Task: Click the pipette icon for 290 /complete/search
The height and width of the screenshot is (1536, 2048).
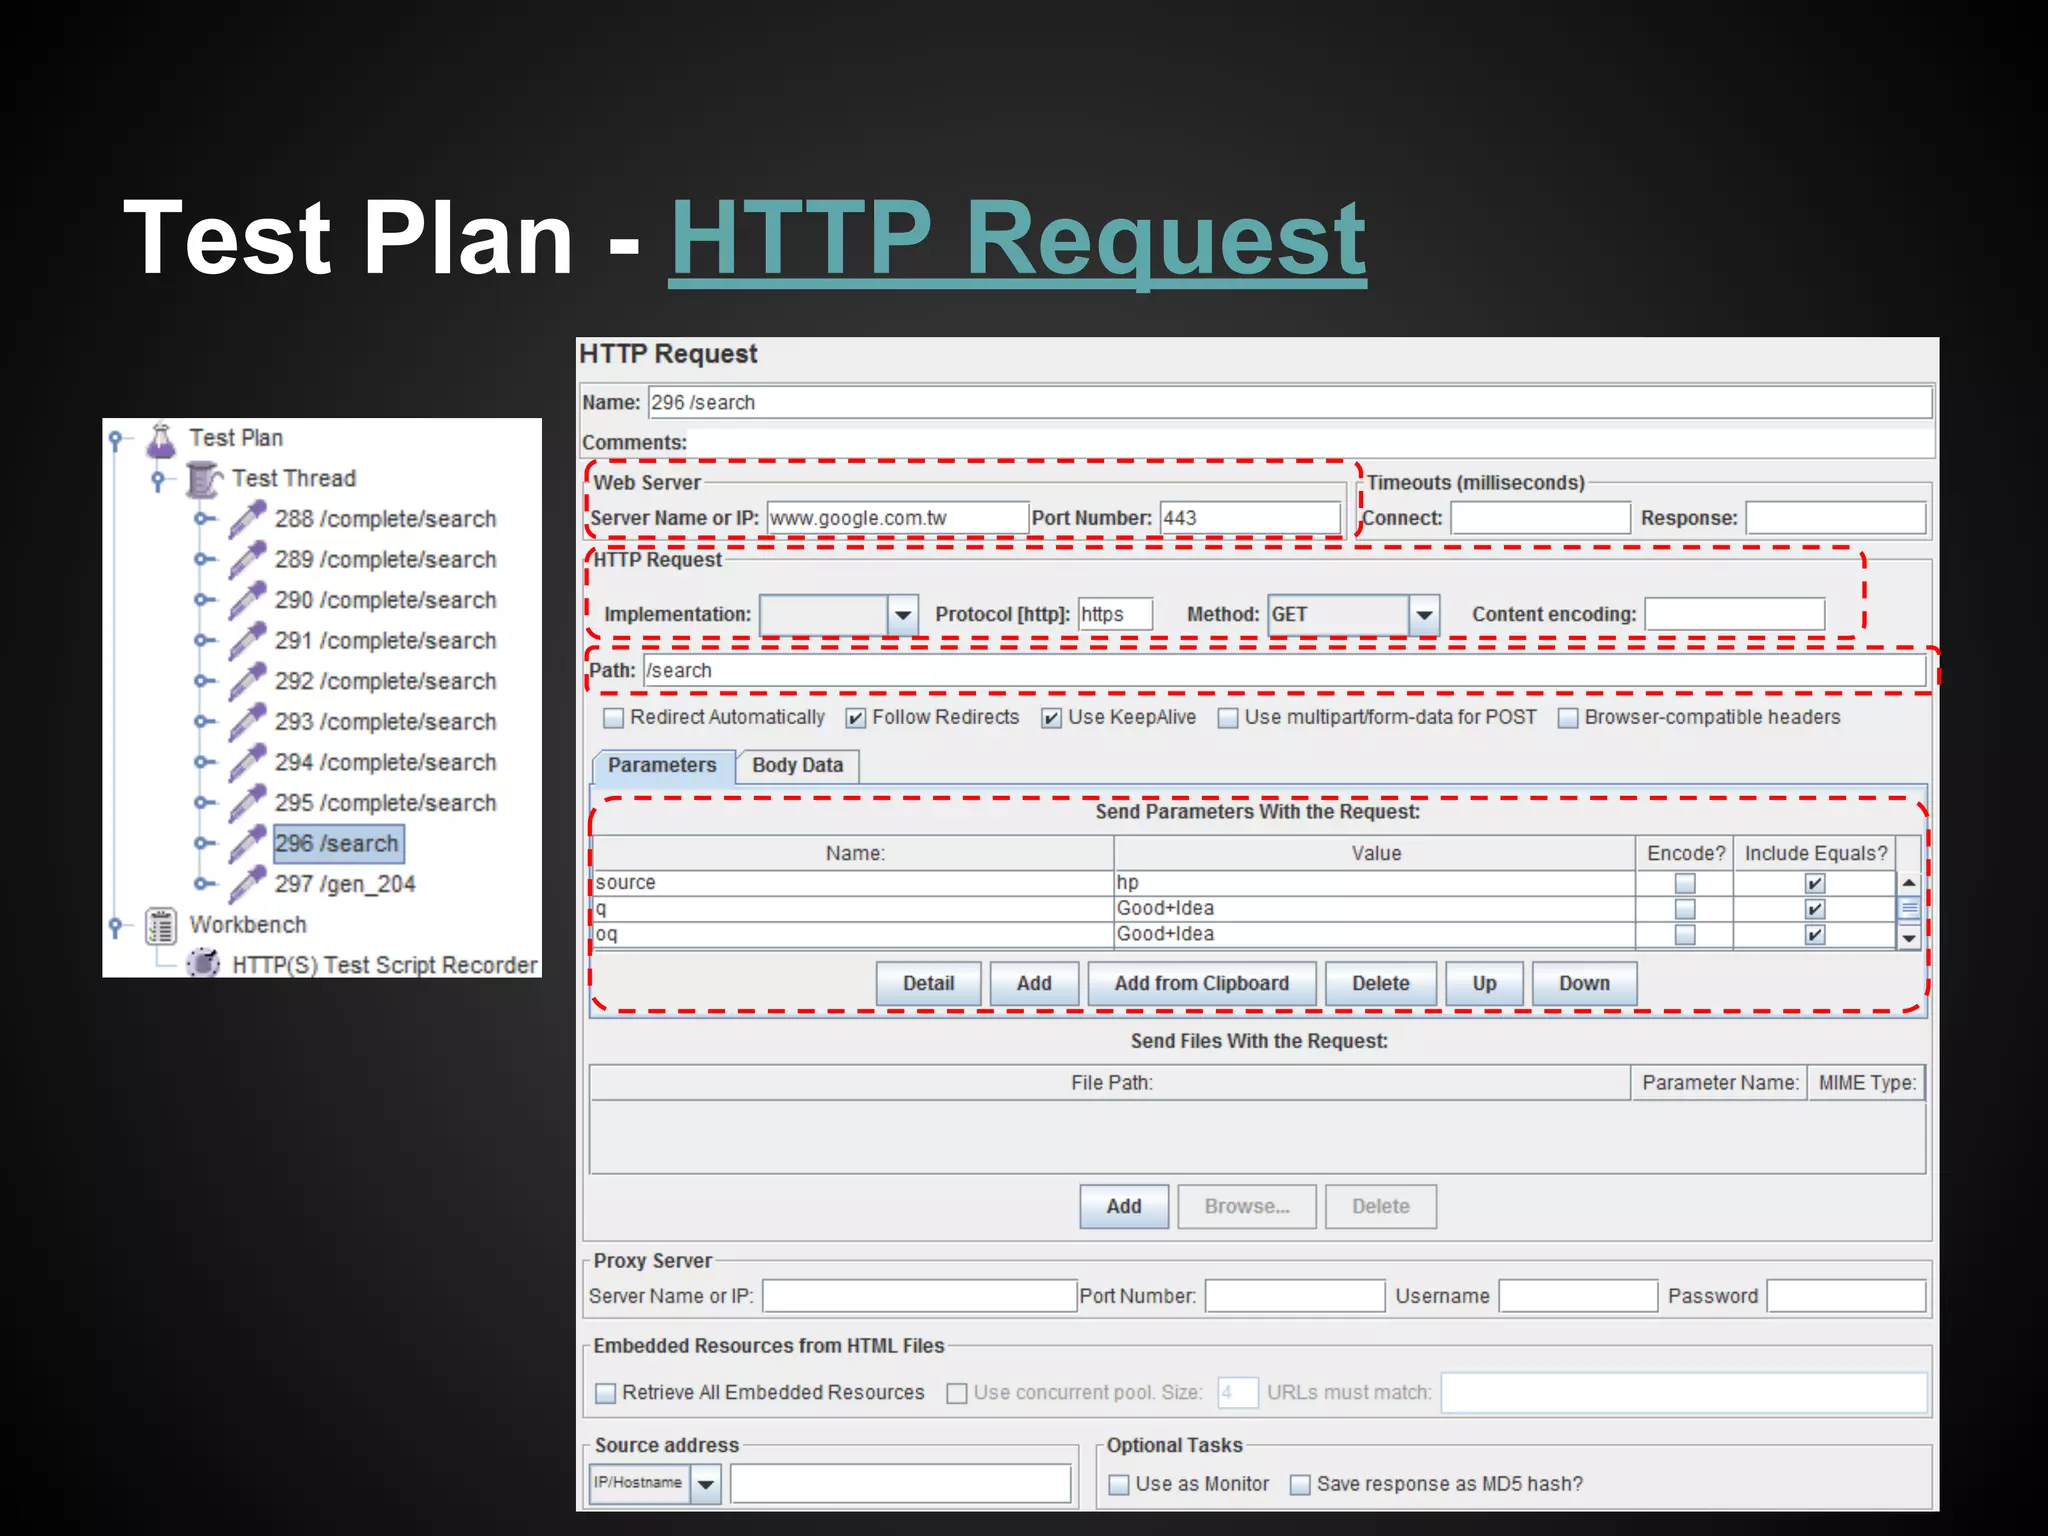Action: tap(247, 601)
